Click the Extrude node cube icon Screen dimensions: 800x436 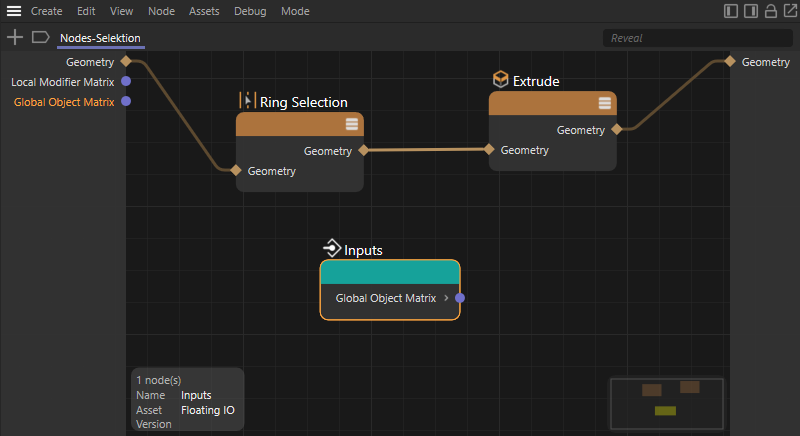click(x=501, y=79)
